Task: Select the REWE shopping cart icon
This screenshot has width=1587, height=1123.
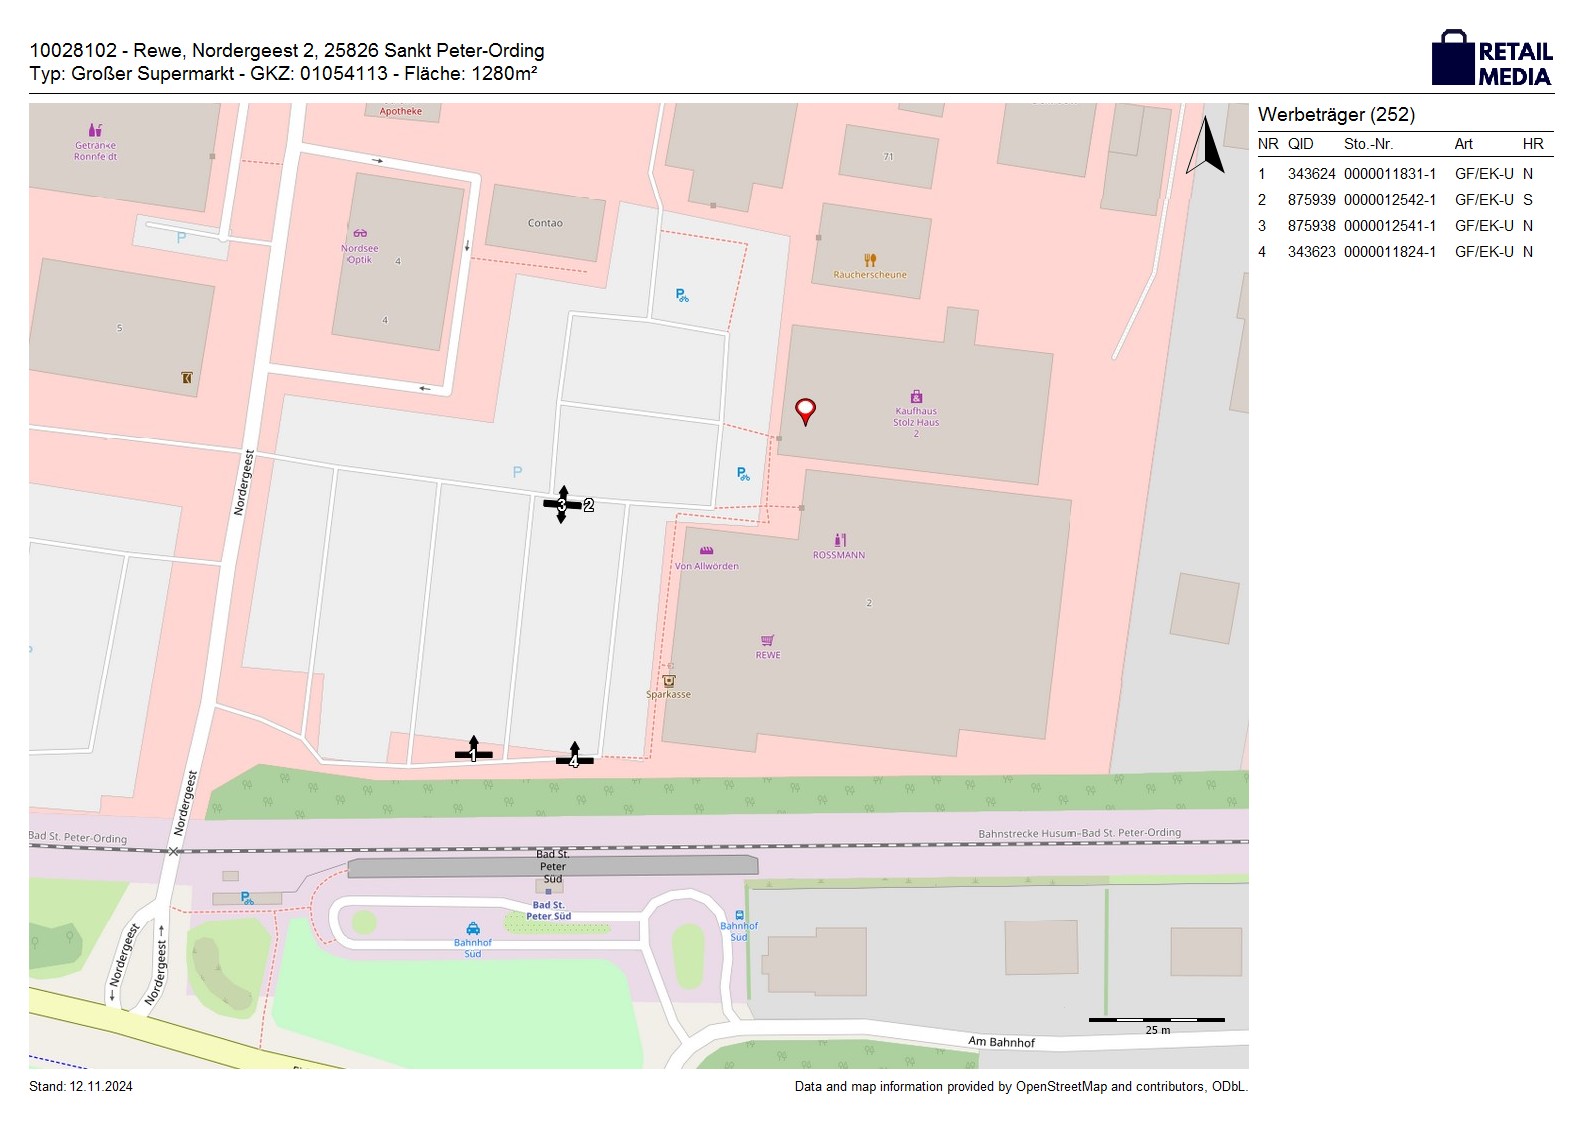Action: (767, 641)
